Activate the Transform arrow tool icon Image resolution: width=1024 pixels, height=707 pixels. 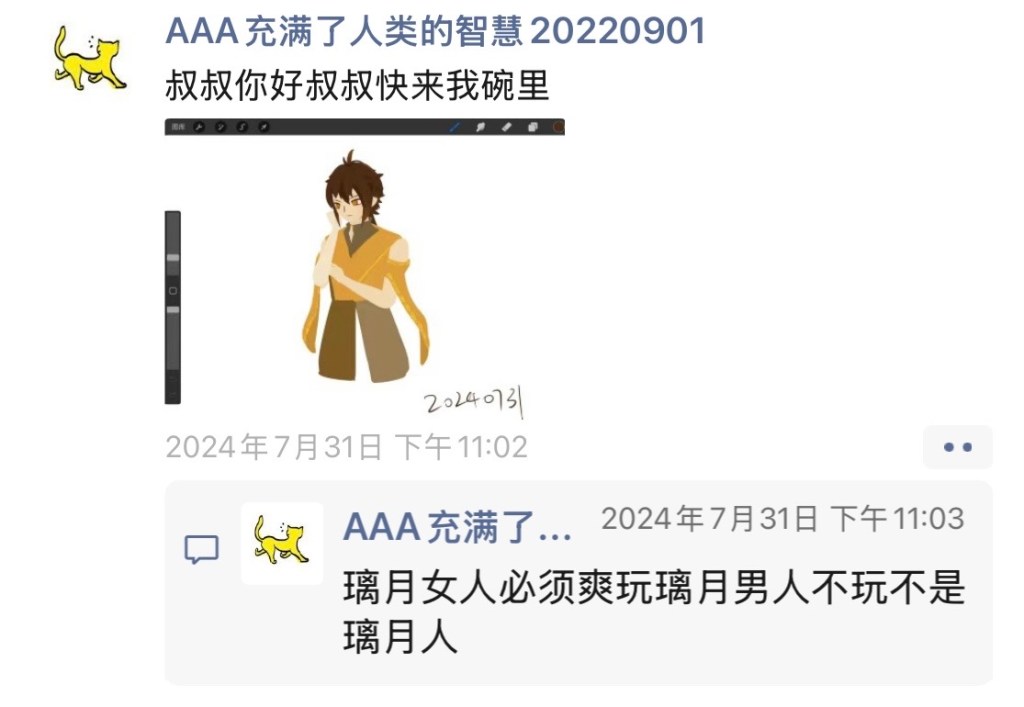click(x=263, y=127)
